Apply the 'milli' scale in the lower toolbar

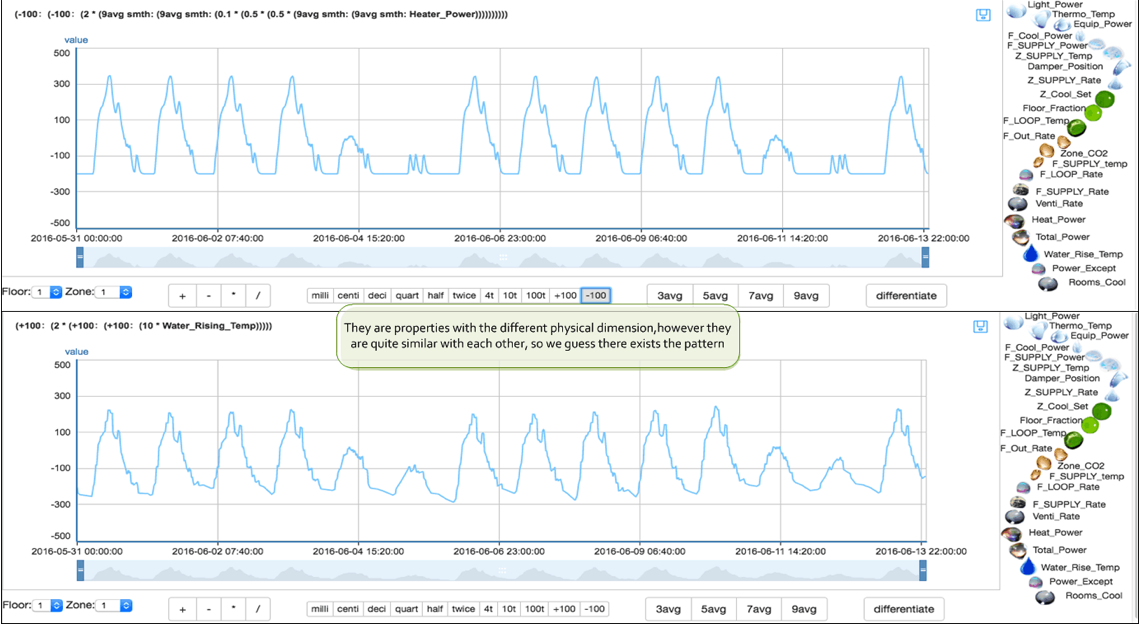click(320, 609)
